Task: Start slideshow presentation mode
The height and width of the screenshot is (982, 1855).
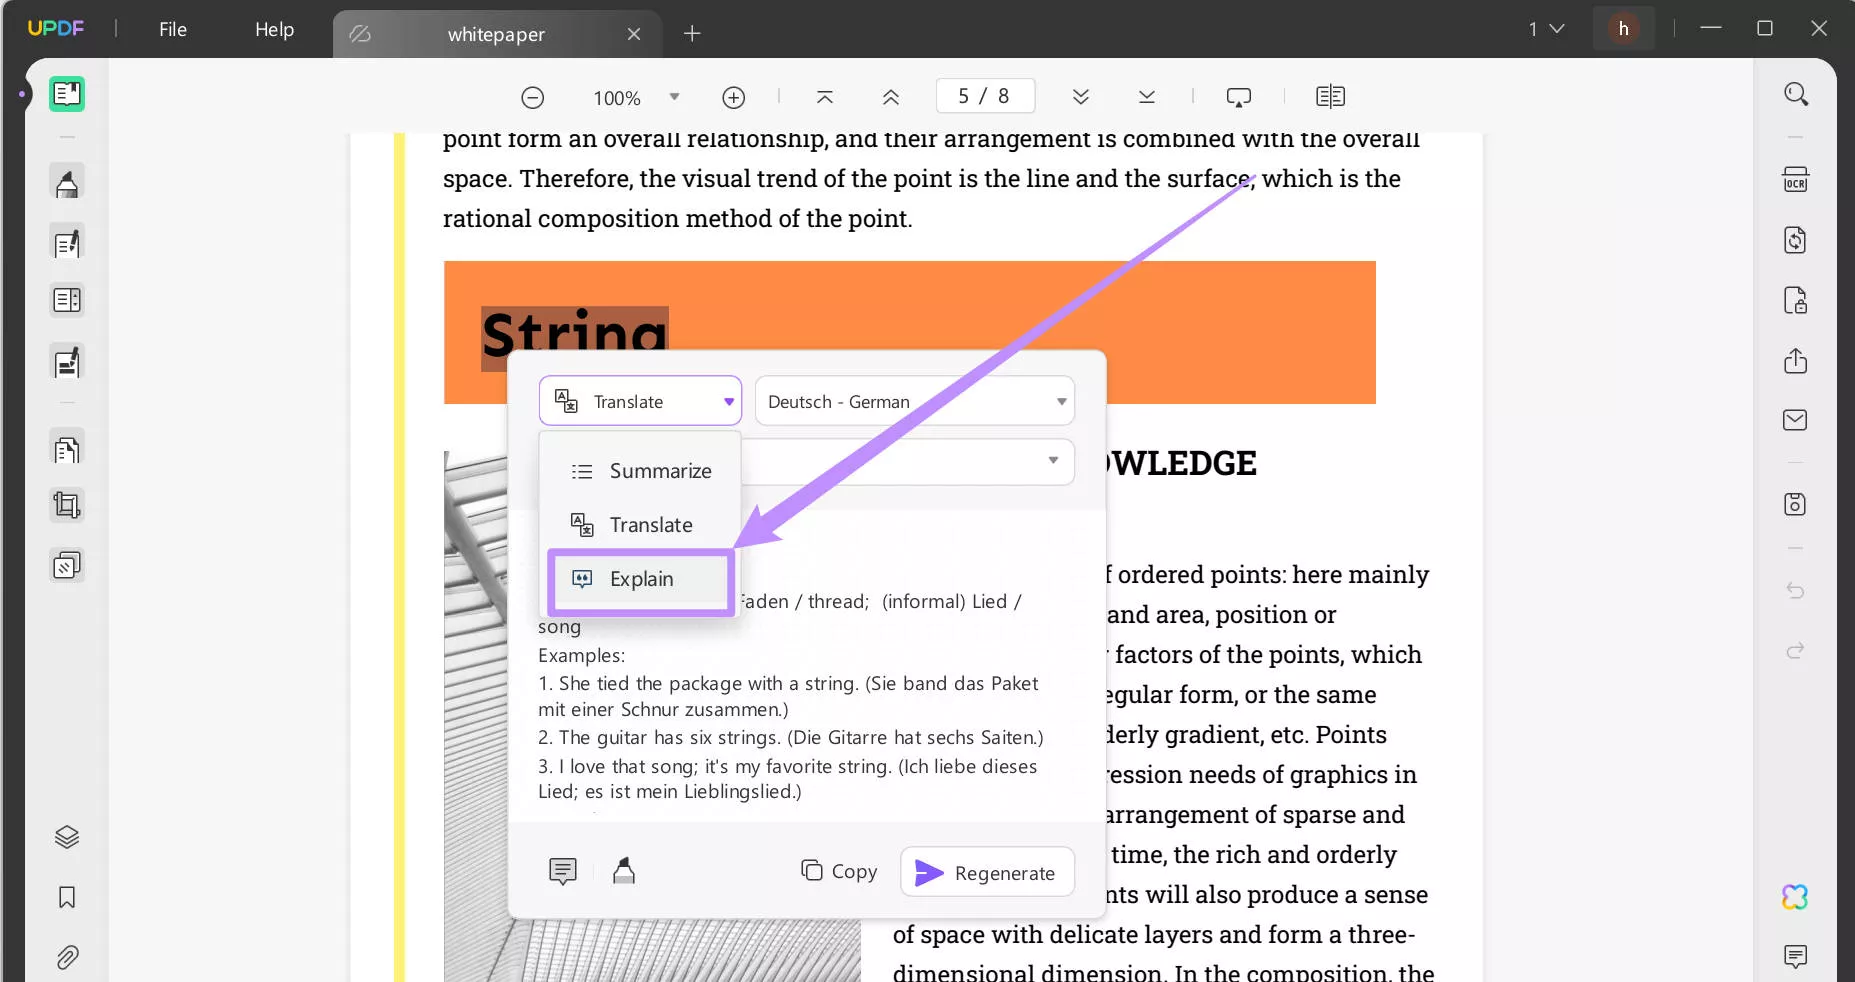Action: point(1239,97)
